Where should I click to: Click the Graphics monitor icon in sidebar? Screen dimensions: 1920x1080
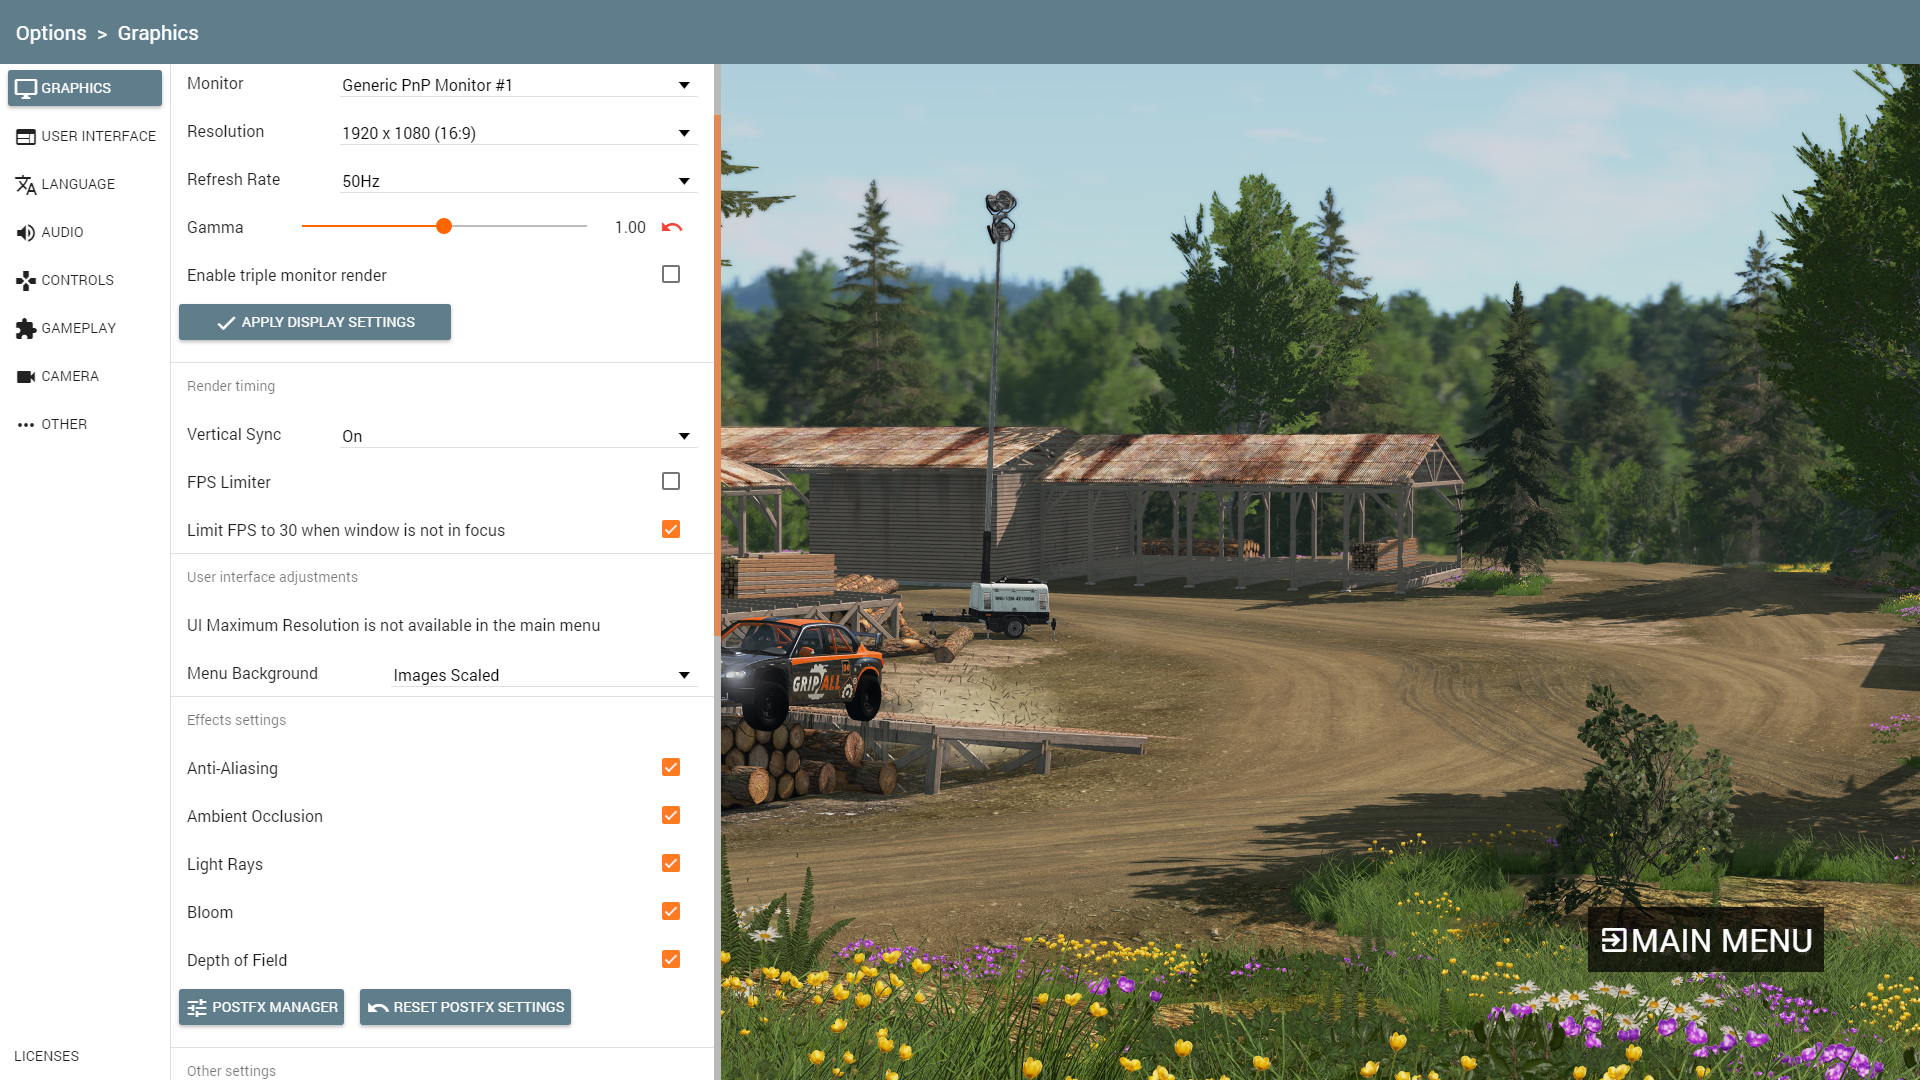(26, 88)
